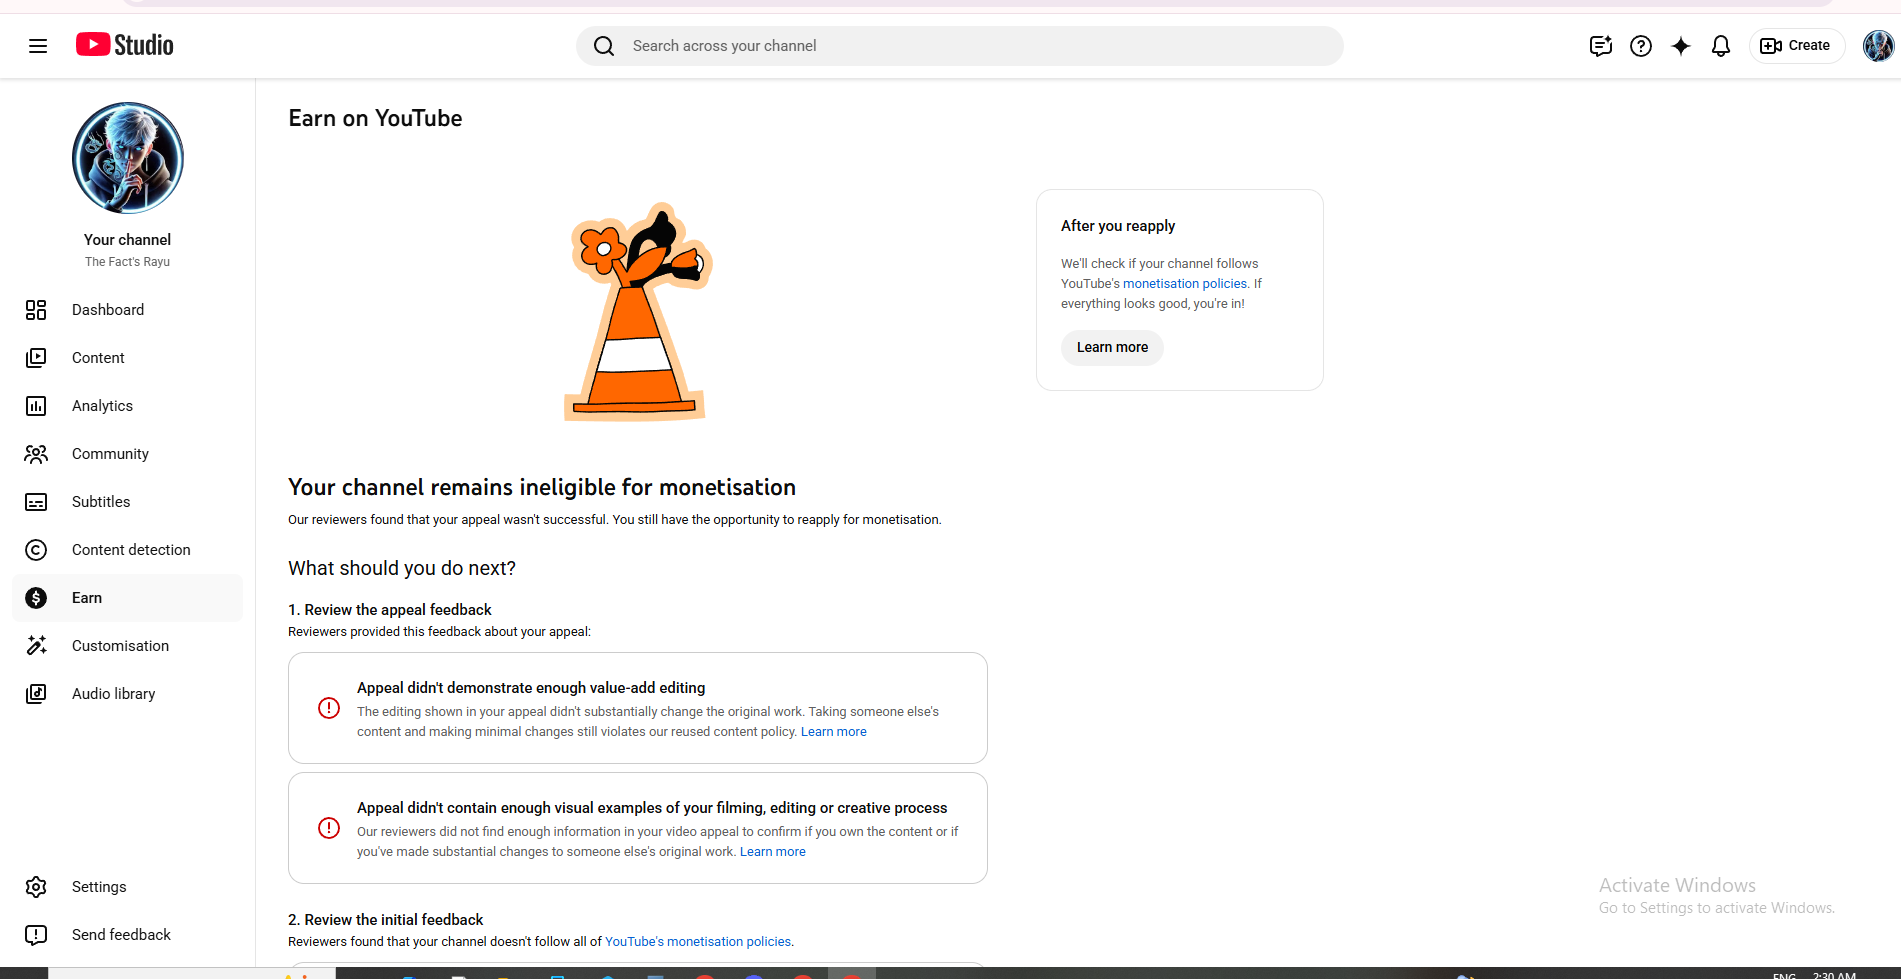Click the YouTube Studio logo
Screen dimensions: 1901x979
click(125, 45)
